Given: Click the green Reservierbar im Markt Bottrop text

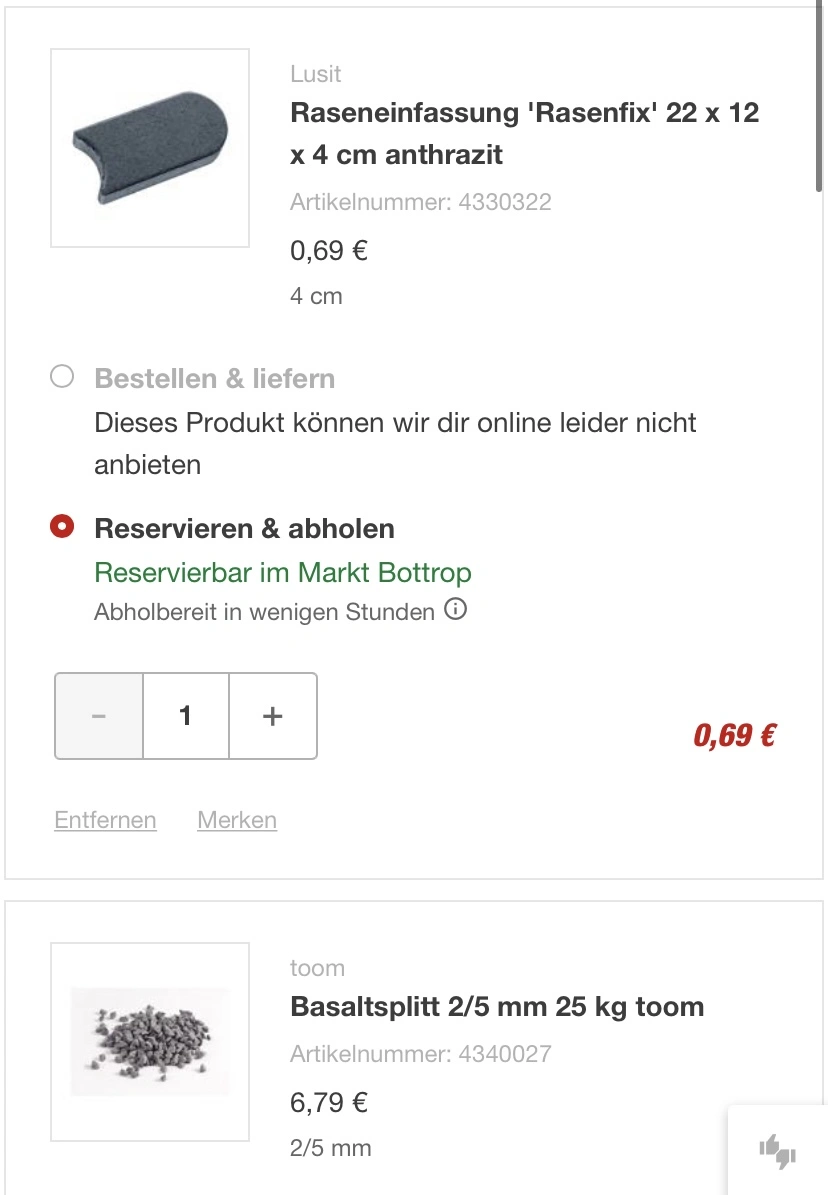Looking at the screenshot, I should [283, 573].
